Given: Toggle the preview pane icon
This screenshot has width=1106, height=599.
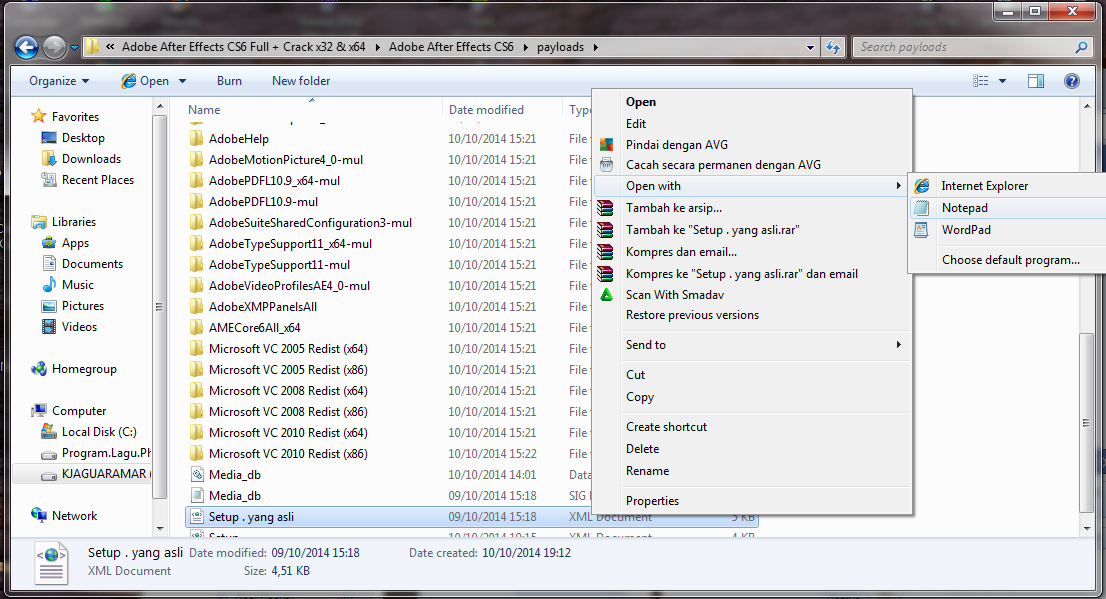Looking at the screenshot, I should [x=1035, y=81].
